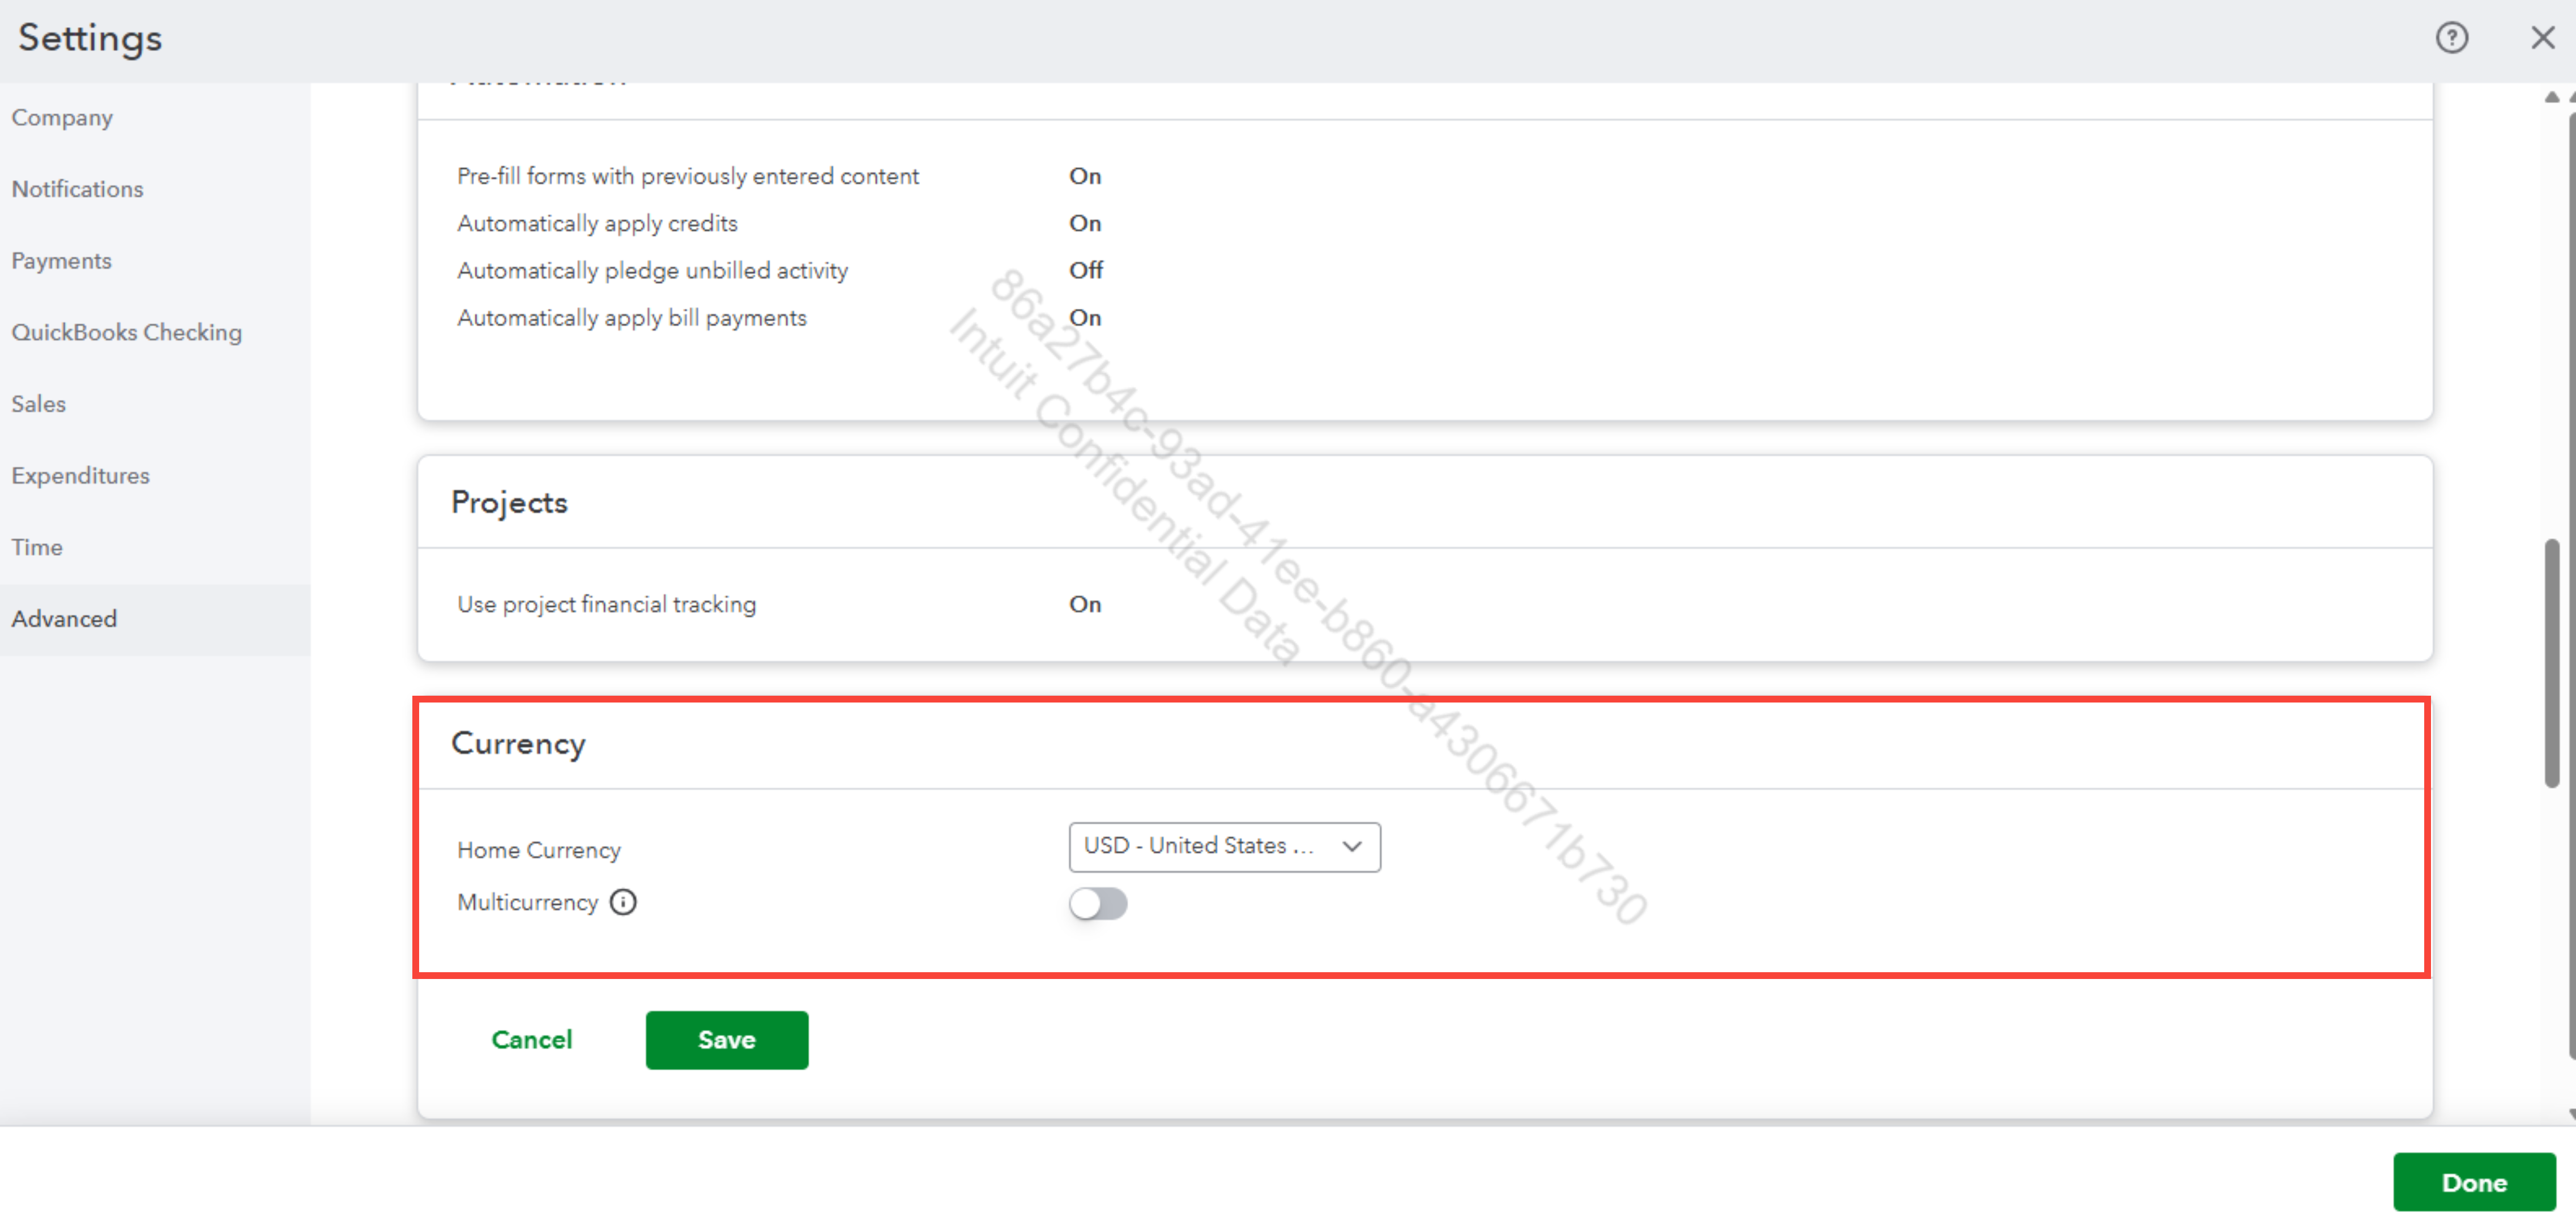Click the scrollbar up arrow
The width and height of the screenshot is (2576, 1226).
click(x=2551, y=97)
